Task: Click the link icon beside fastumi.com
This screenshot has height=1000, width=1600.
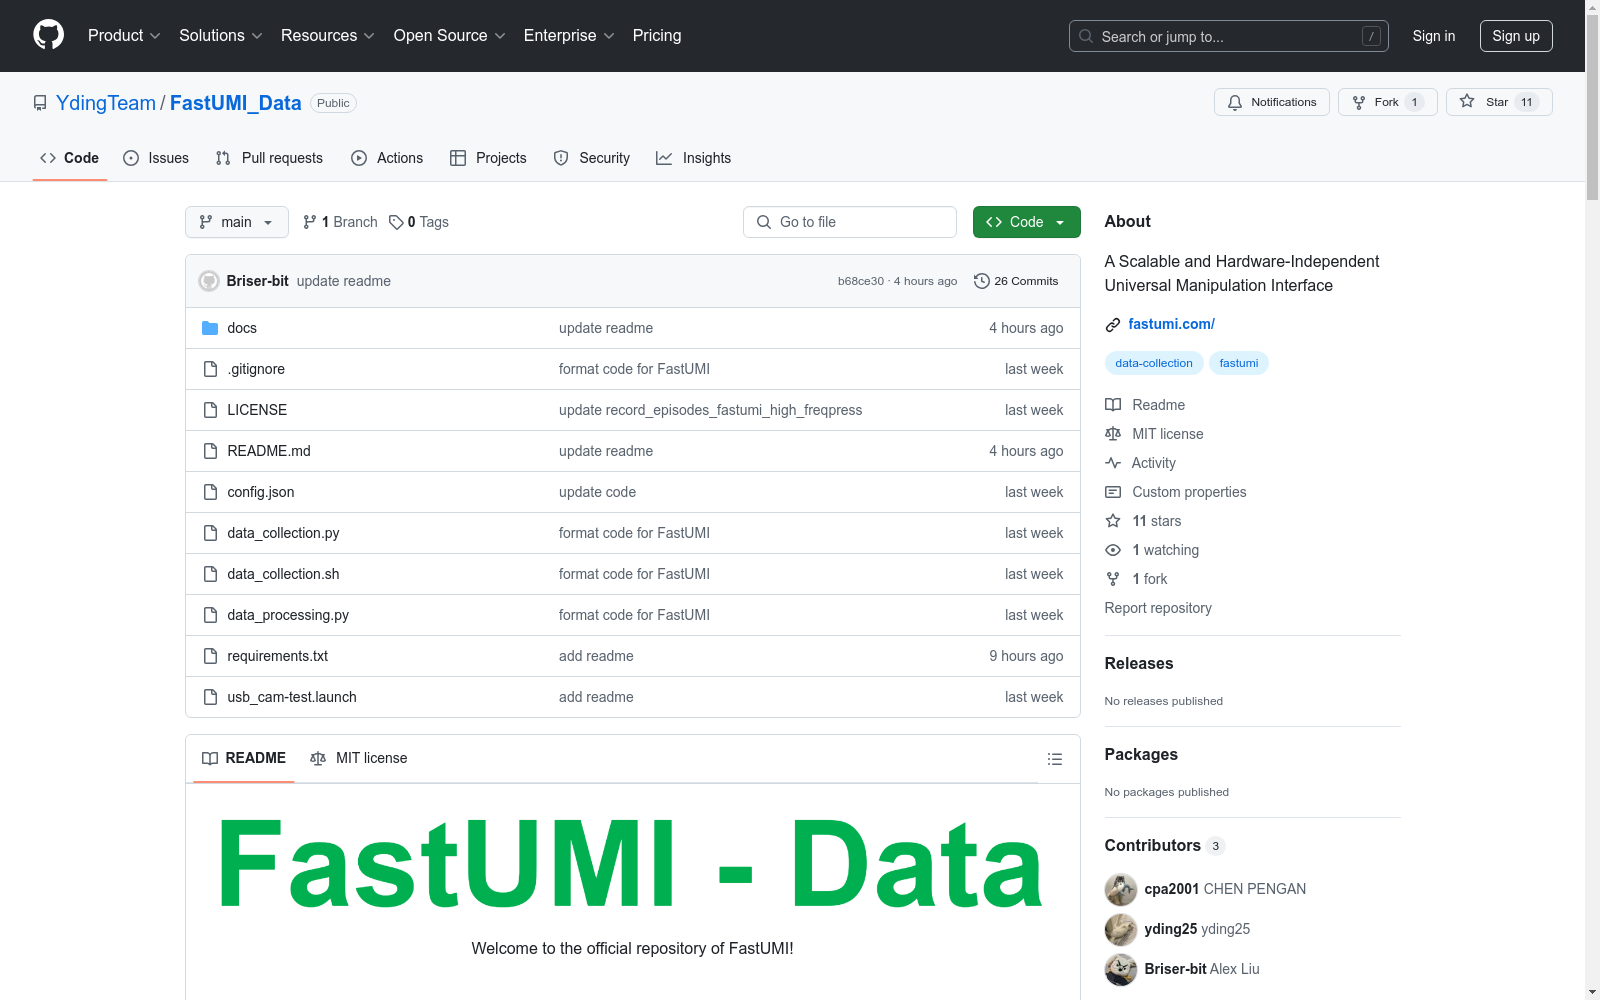Action: point(1113,324)
